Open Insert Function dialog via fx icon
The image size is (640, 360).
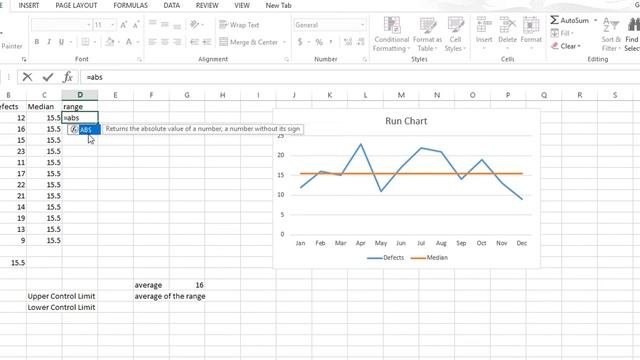[x=68, y=77]
